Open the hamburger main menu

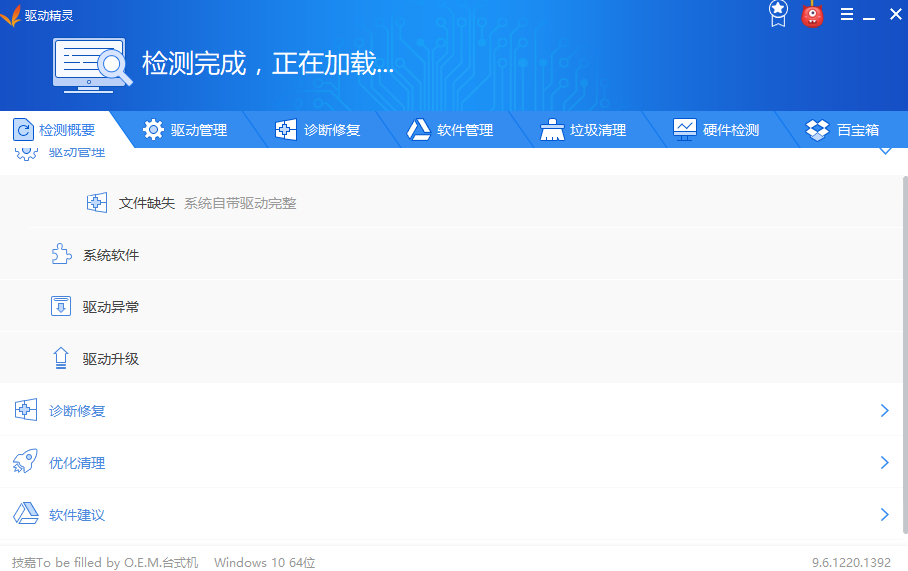pyautogui.click(x=847, y=14)
